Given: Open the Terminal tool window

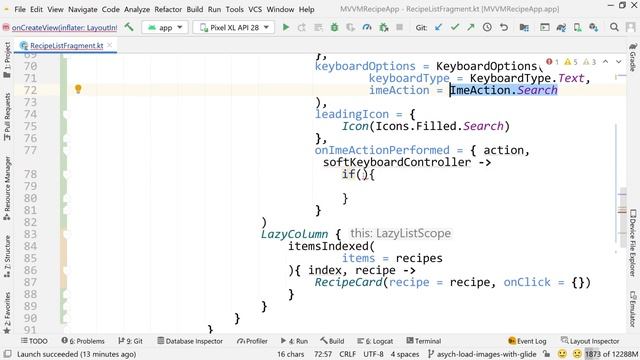Looking at the screenshot, I should 424,341.
